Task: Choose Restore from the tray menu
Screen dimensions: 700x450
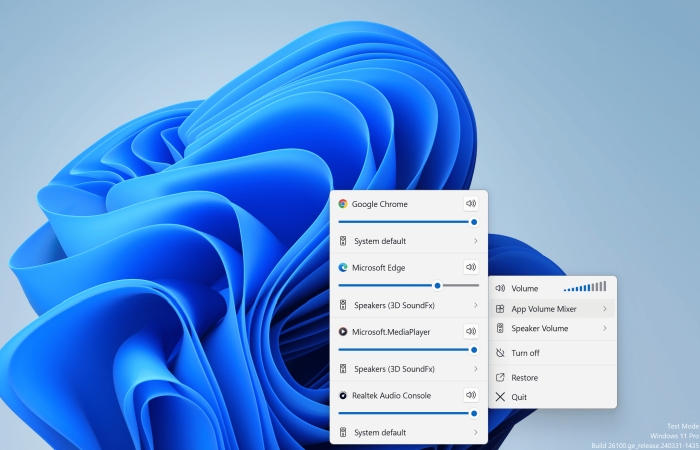Action: [x=553, y=378]
